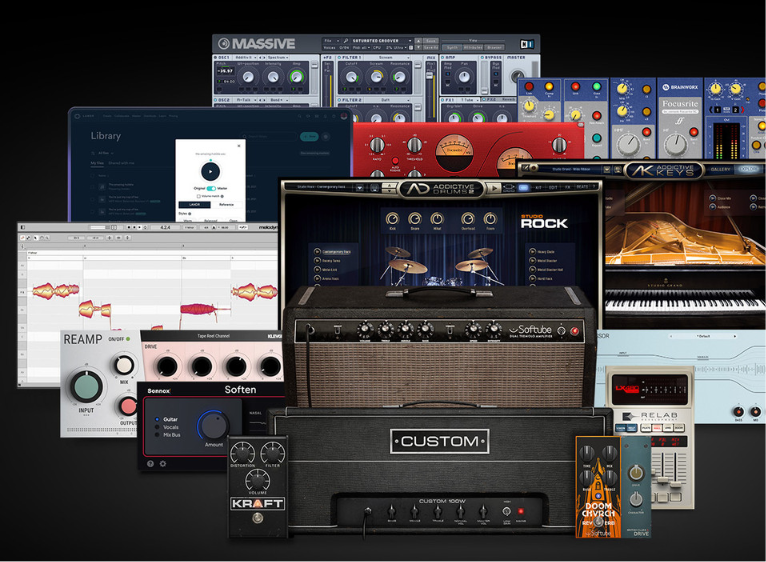Click the Volume knob on KRAFT pedal
766x562 pixels.
[x=257, y=479]
